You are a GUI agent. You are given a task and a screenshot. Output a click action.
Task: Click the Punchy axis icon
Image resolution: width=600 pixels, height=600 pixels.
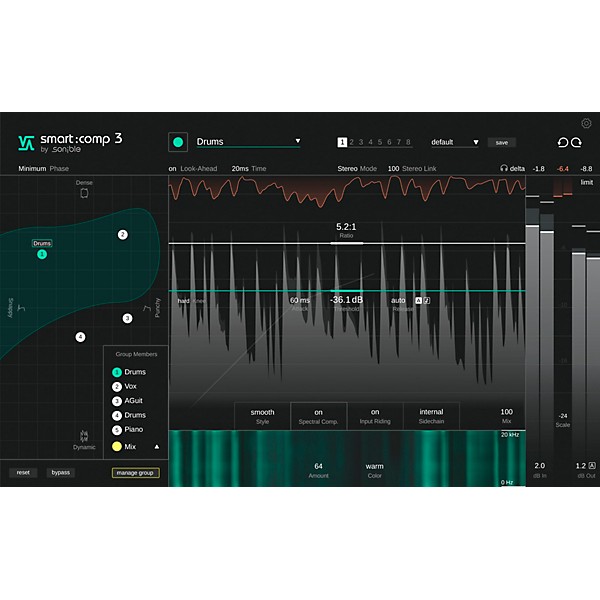(147, 308)
